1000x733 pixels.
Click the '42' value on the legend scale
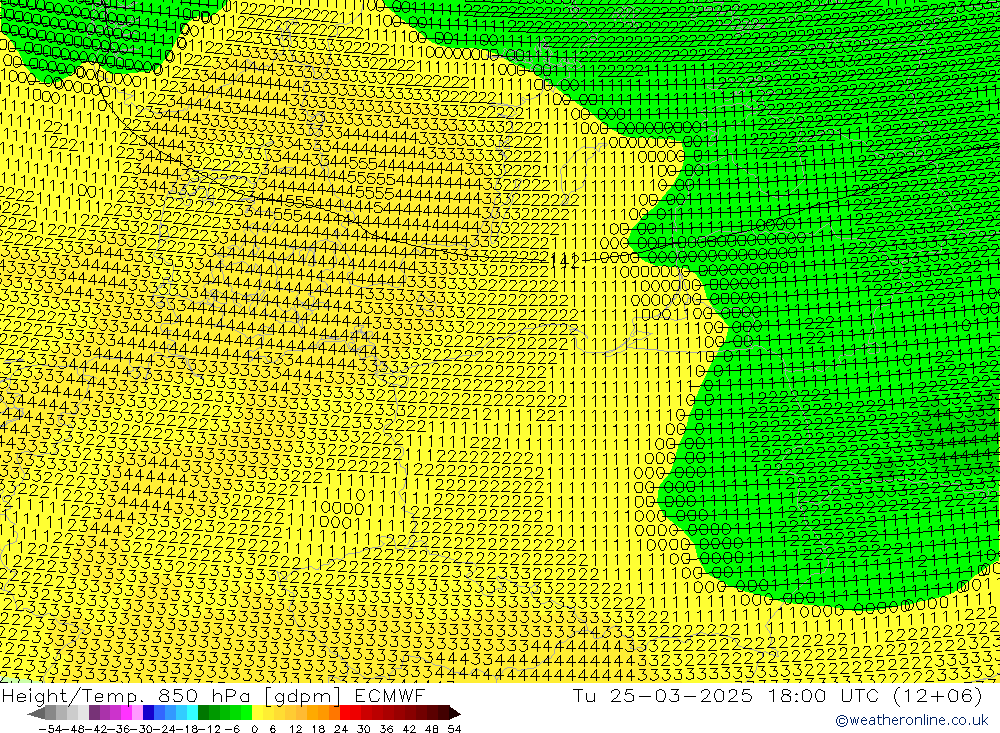[x=409, y=729]
